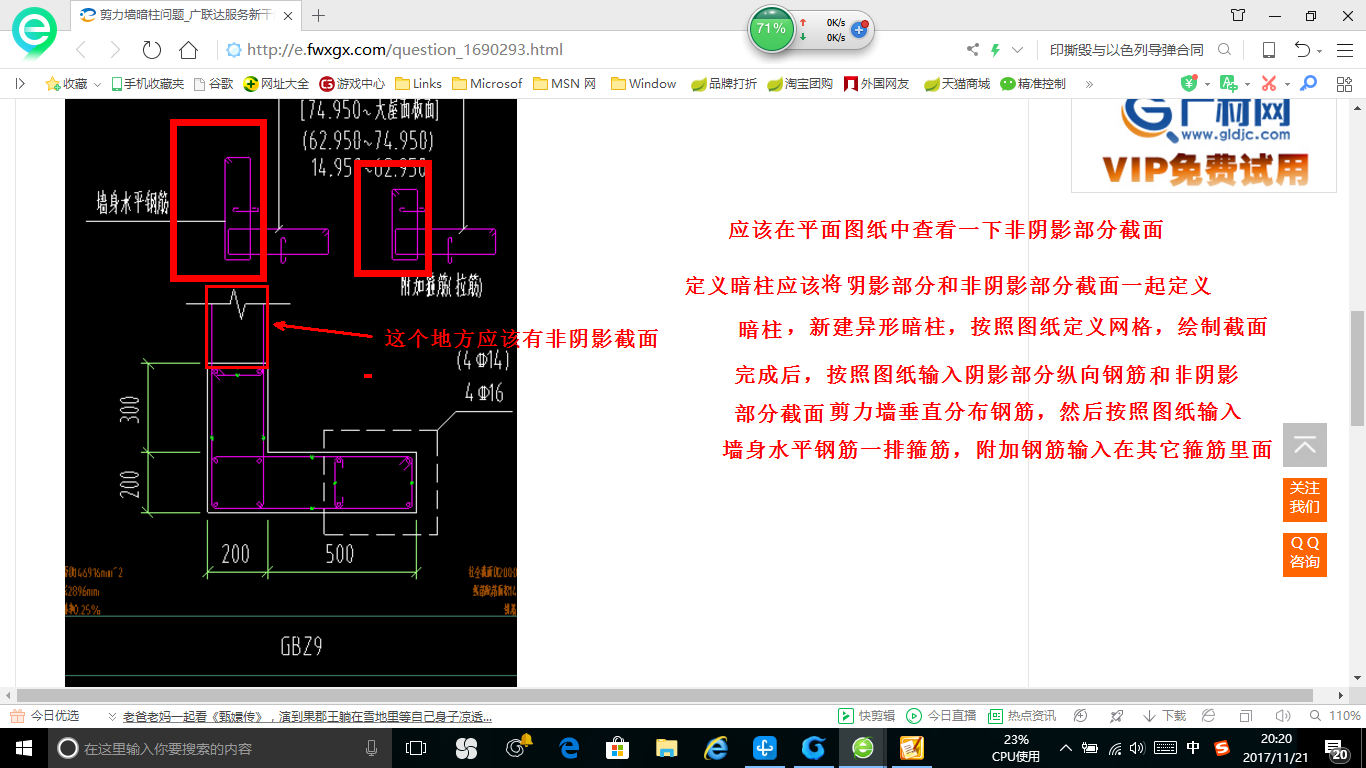The height and width of the screenshot is (768, 1366).
Task: Open the 快剪辑 tool
Action: (x=867, y=716)
